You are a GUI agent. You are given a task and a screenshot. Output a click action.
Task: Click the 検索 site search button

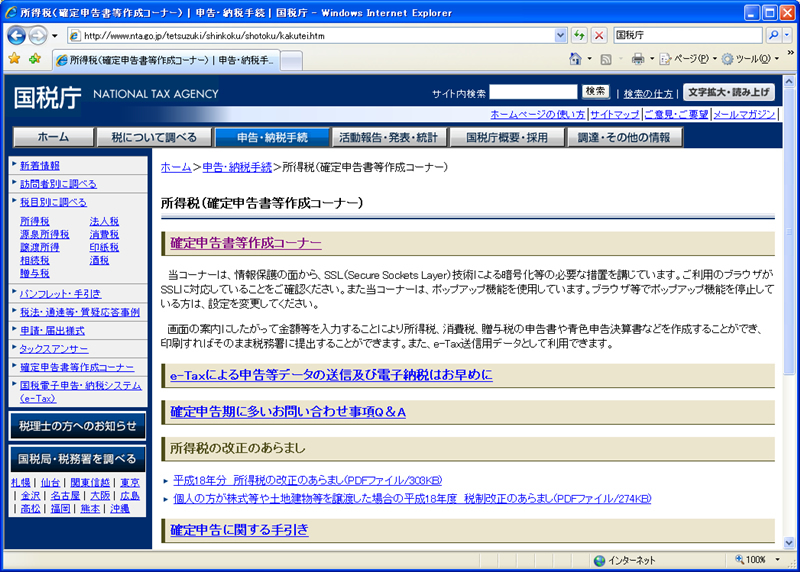[596, 92]
